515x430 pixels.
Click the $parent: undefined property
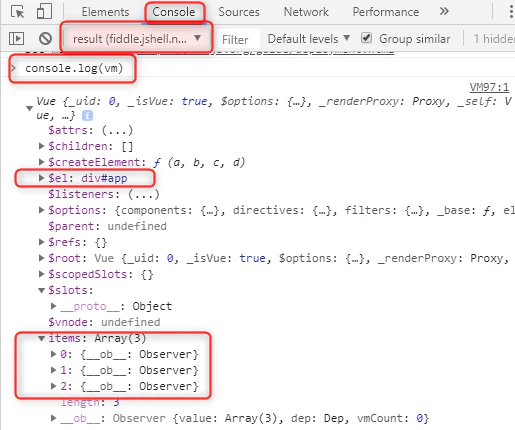click(107, 226)
